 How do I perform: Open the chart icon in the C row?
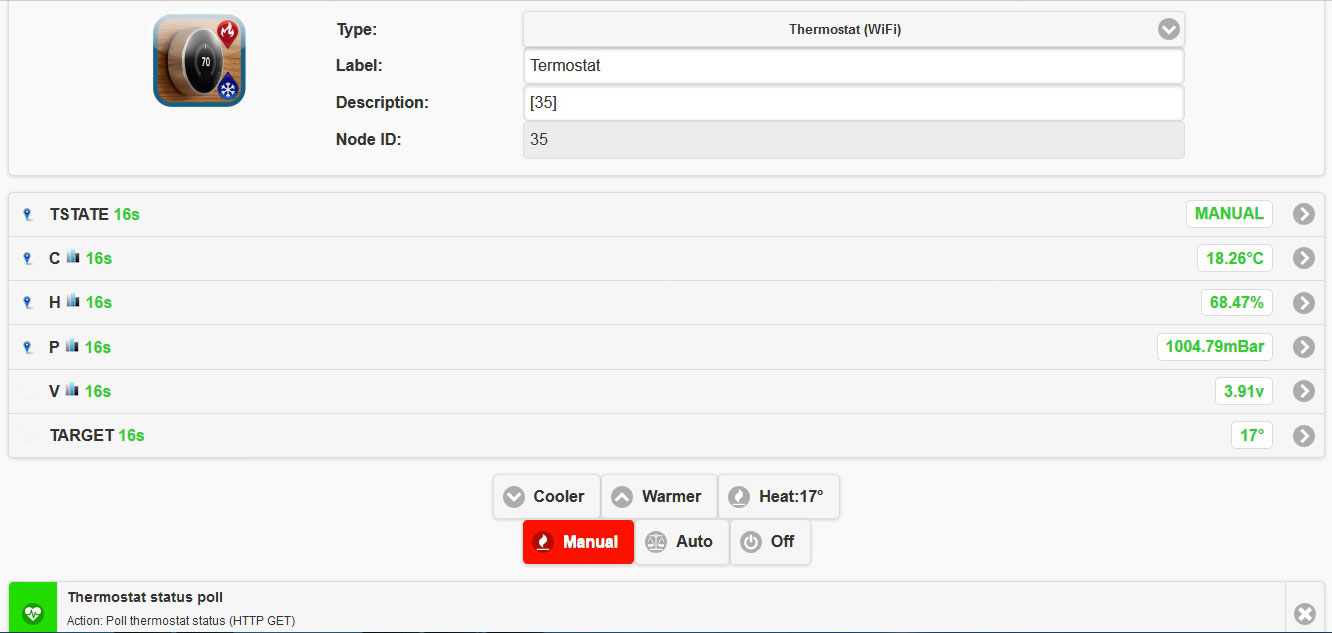(72, 257)
